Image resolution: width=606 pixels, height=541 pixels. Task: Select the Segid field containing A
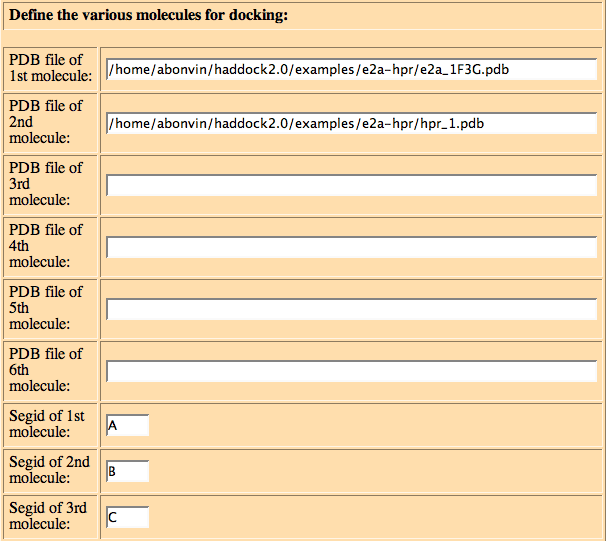128,425
